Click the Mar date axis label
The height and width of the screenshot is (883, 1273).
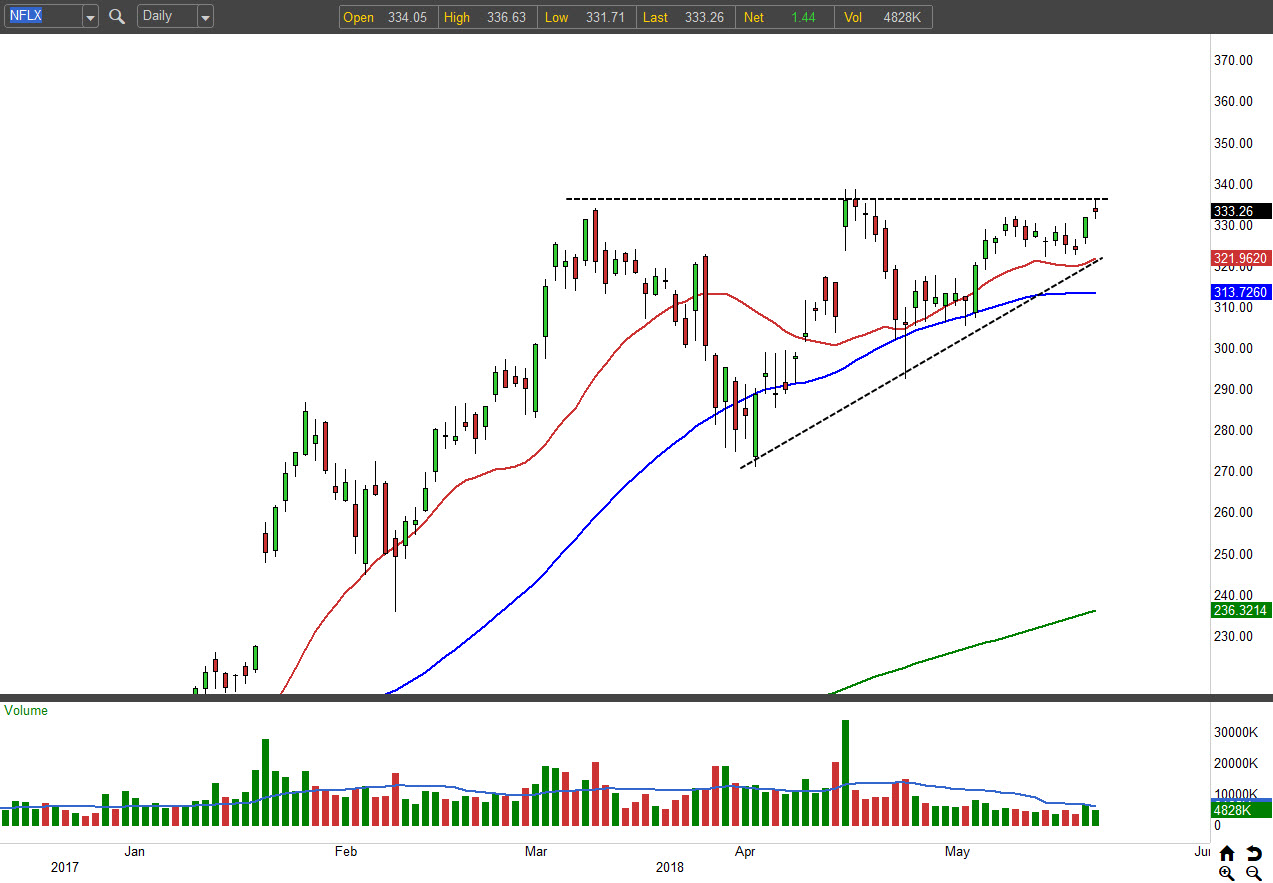(535, 852)
